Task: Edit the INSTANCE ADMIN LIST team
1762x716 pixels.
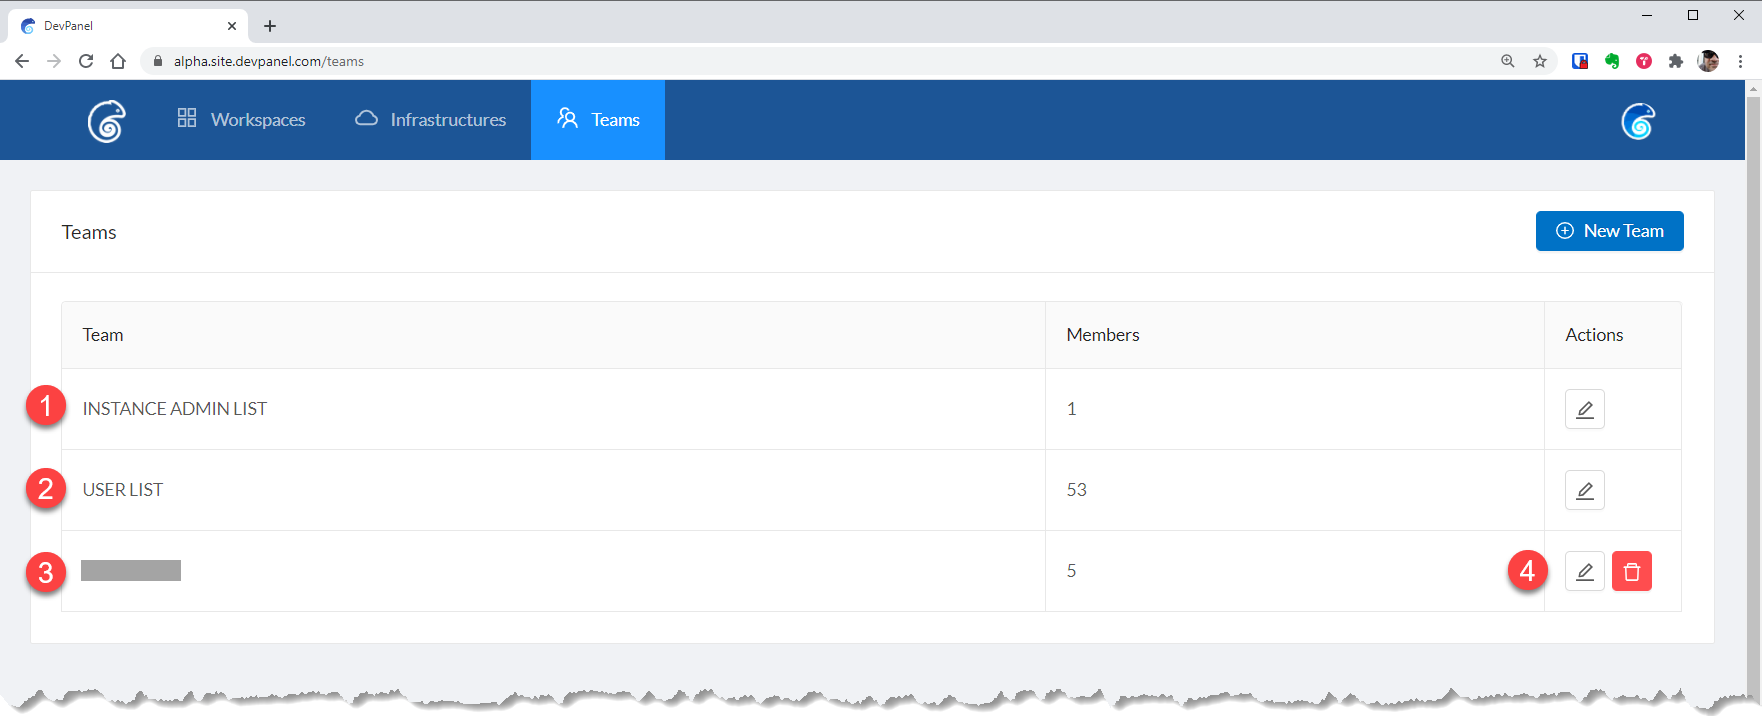Action: click(x=1584, y=409)
